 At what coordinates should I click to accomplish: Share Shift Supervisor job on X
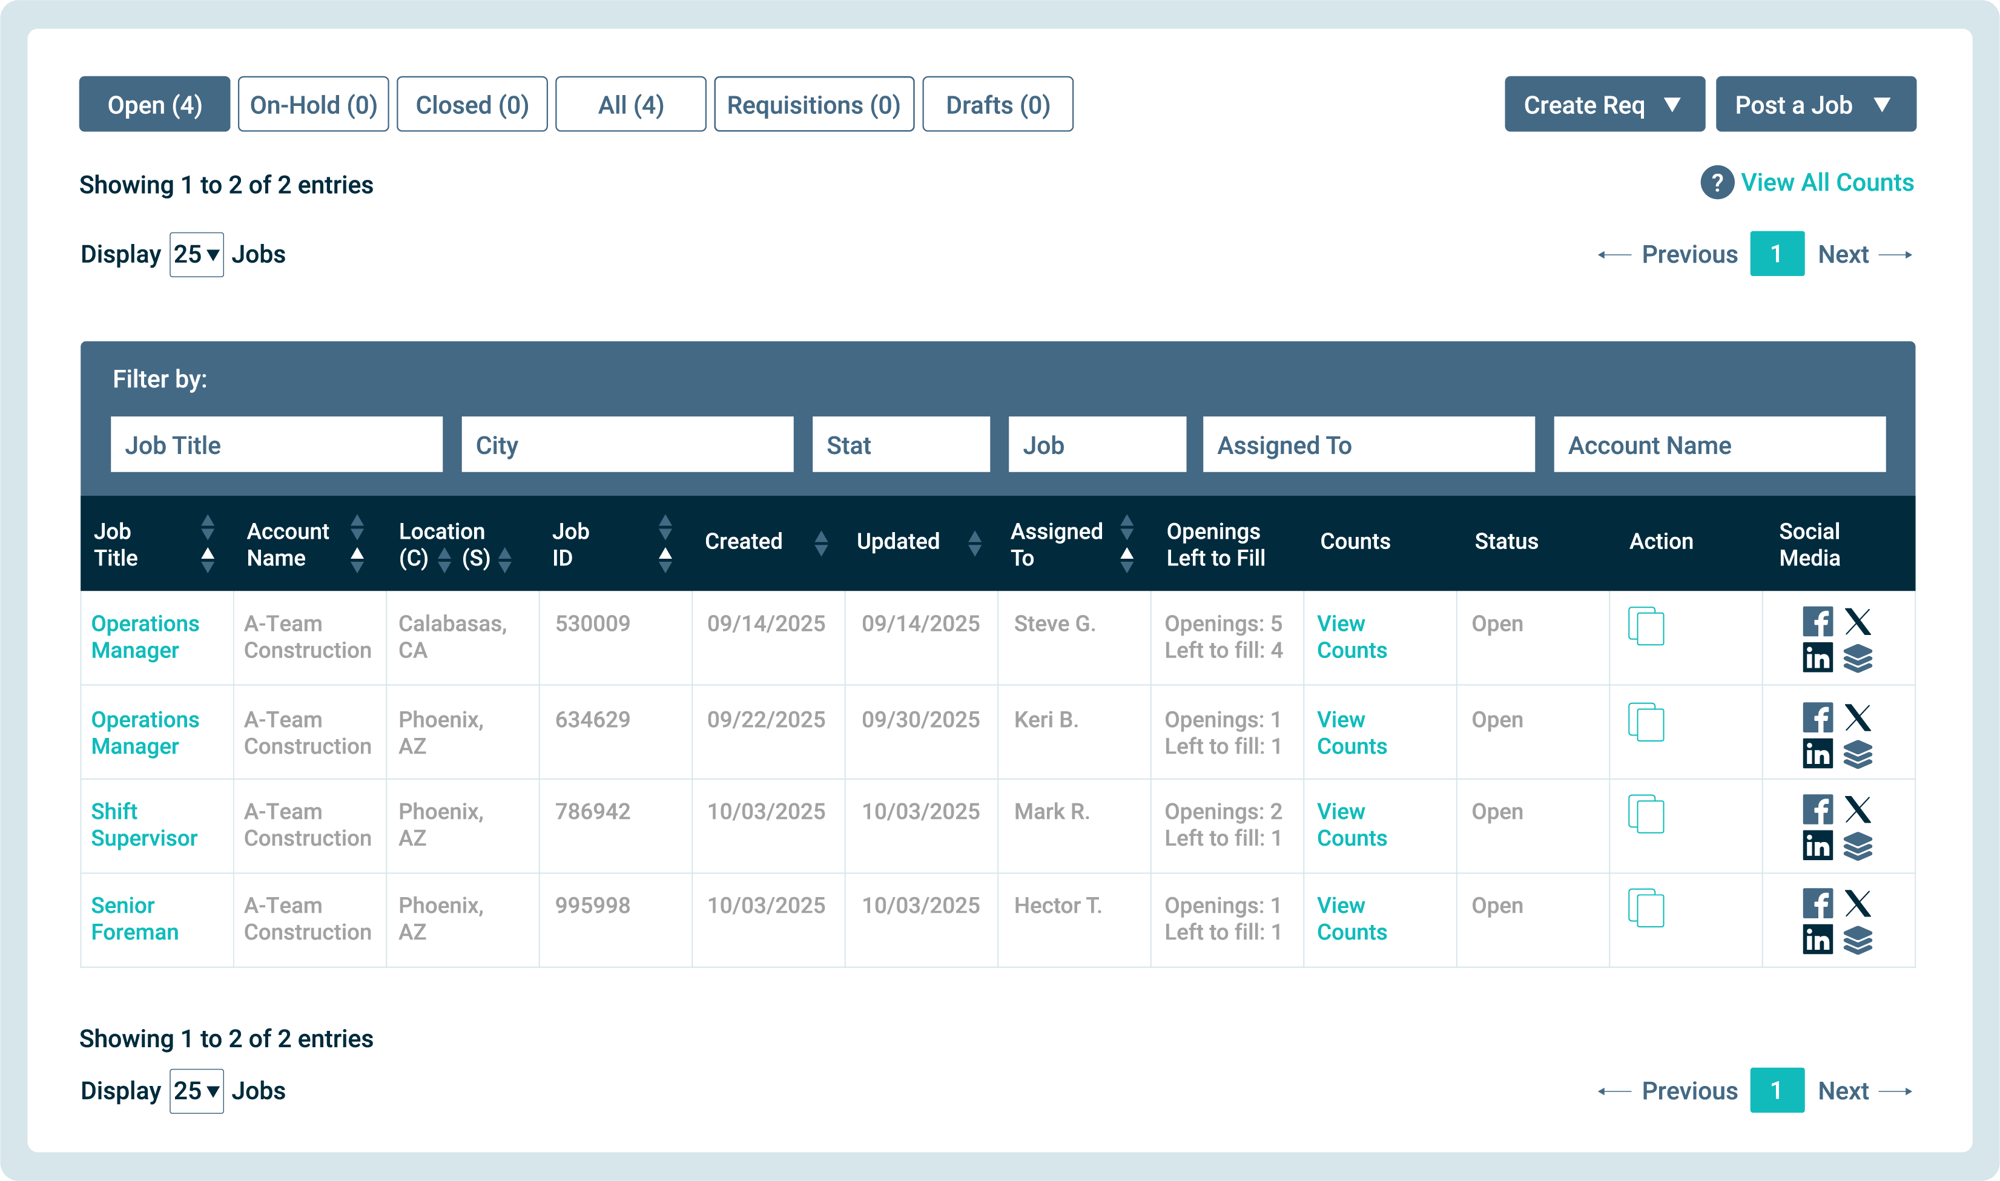pyautogui.click(x=1858, y=809)
